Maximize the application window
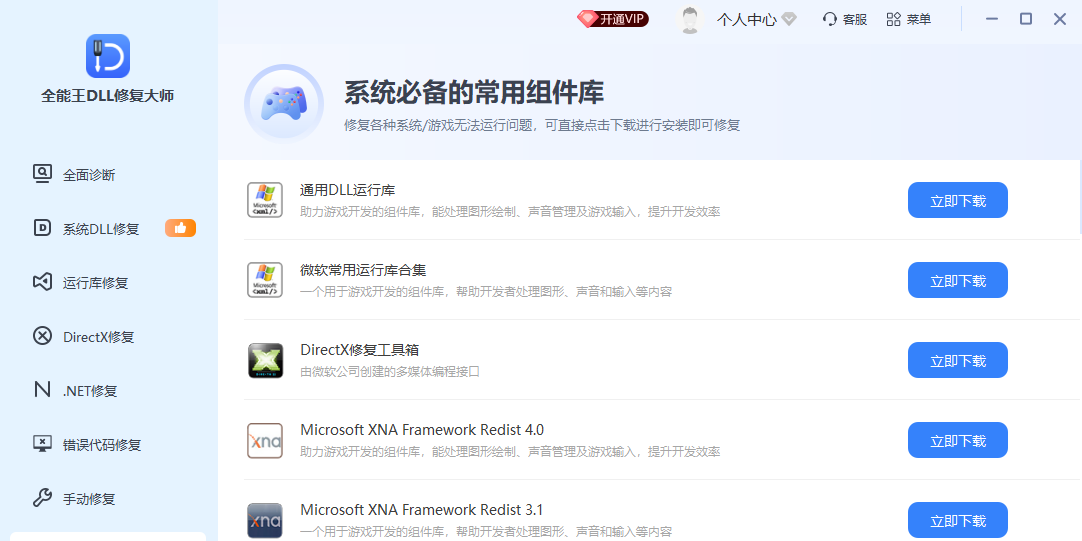 [1026, 19]
